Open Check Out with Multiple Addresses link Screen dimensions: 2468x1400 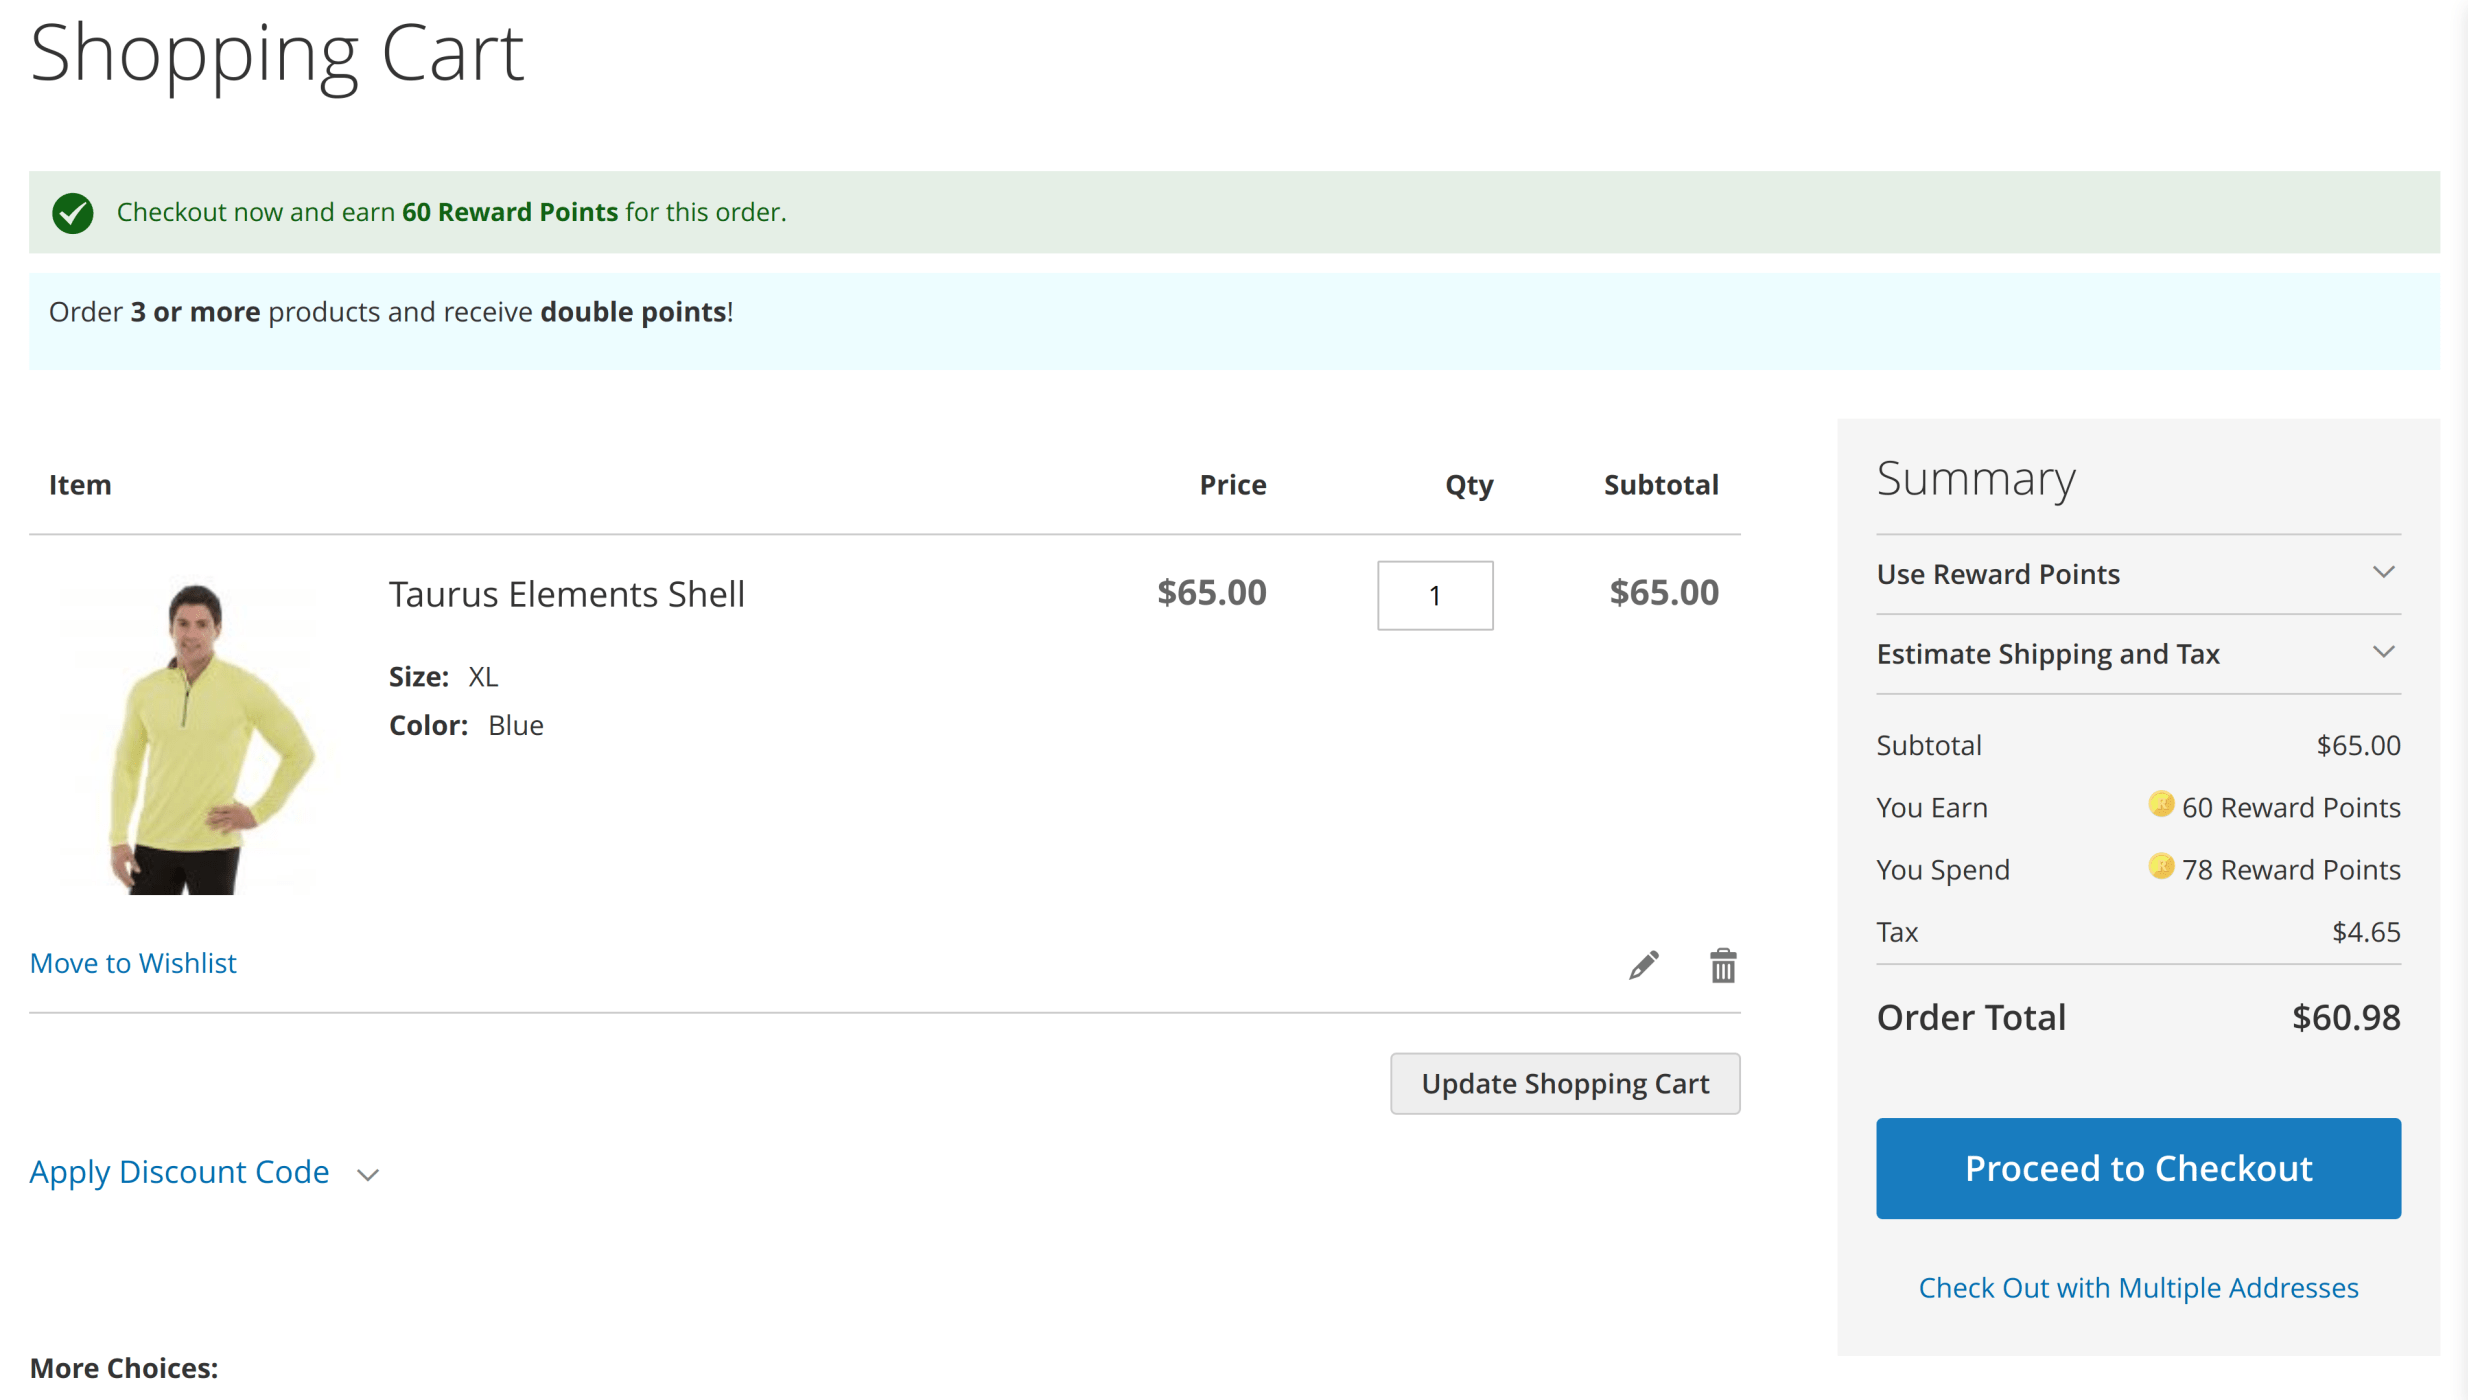[2138, 1288]
